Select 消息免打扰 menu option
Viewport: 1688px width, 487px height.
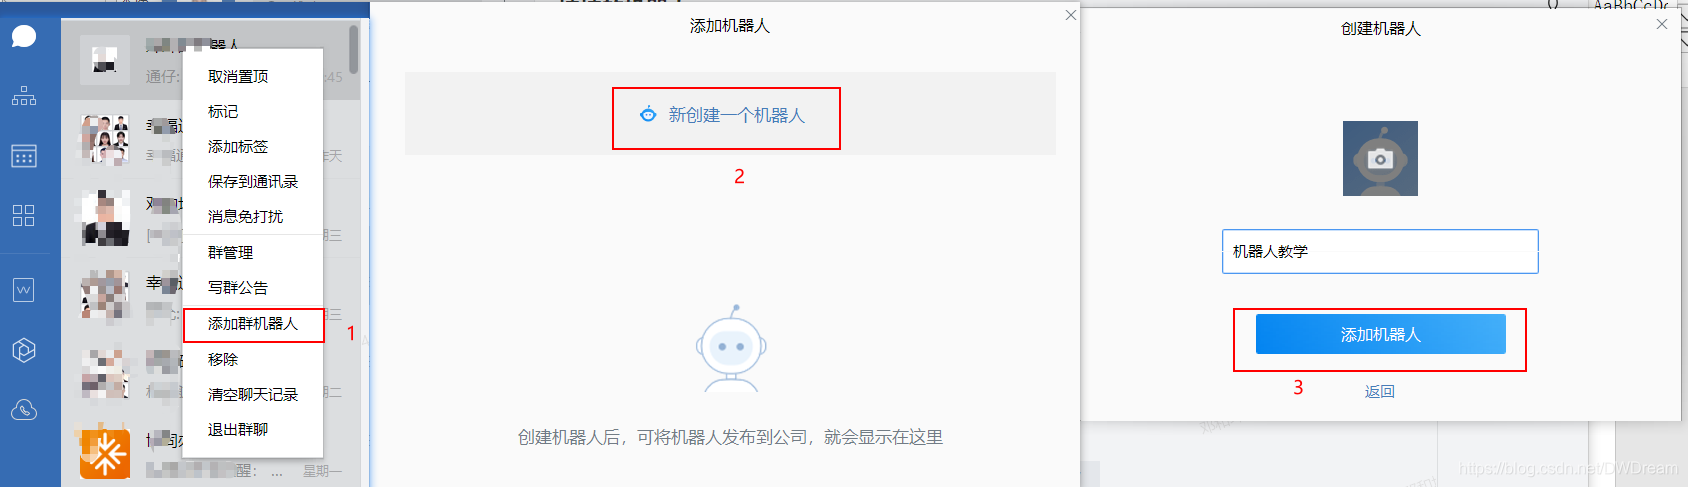[x=245, y=217]
